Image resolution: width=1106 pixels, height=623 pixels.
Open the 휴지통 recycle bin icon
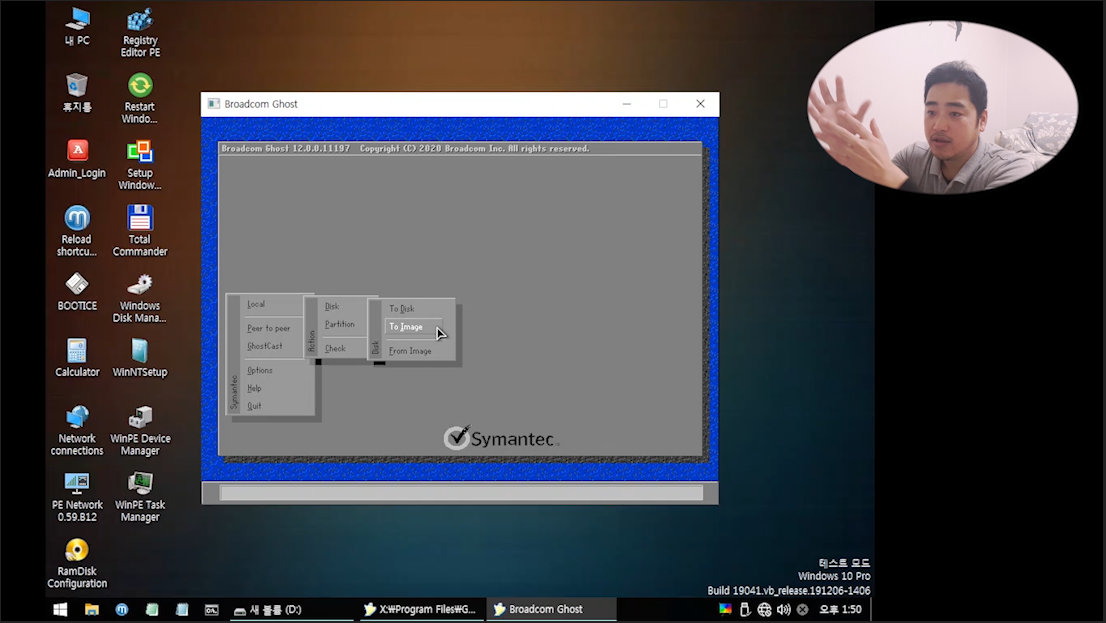click(x=77, y=93)
